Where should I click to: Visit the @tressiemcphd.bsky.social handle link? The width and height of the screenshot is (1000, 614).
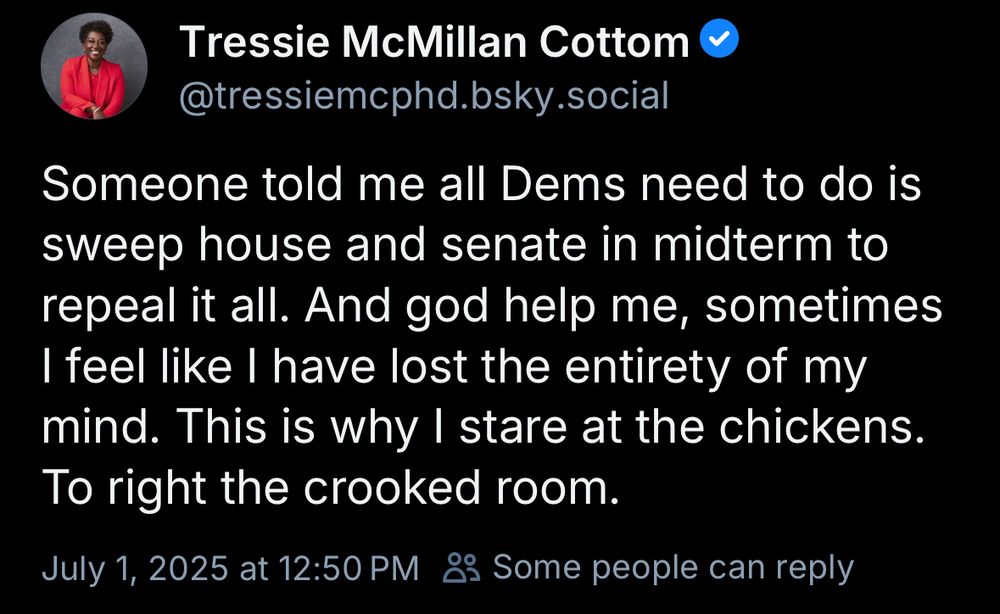[423, 95]
